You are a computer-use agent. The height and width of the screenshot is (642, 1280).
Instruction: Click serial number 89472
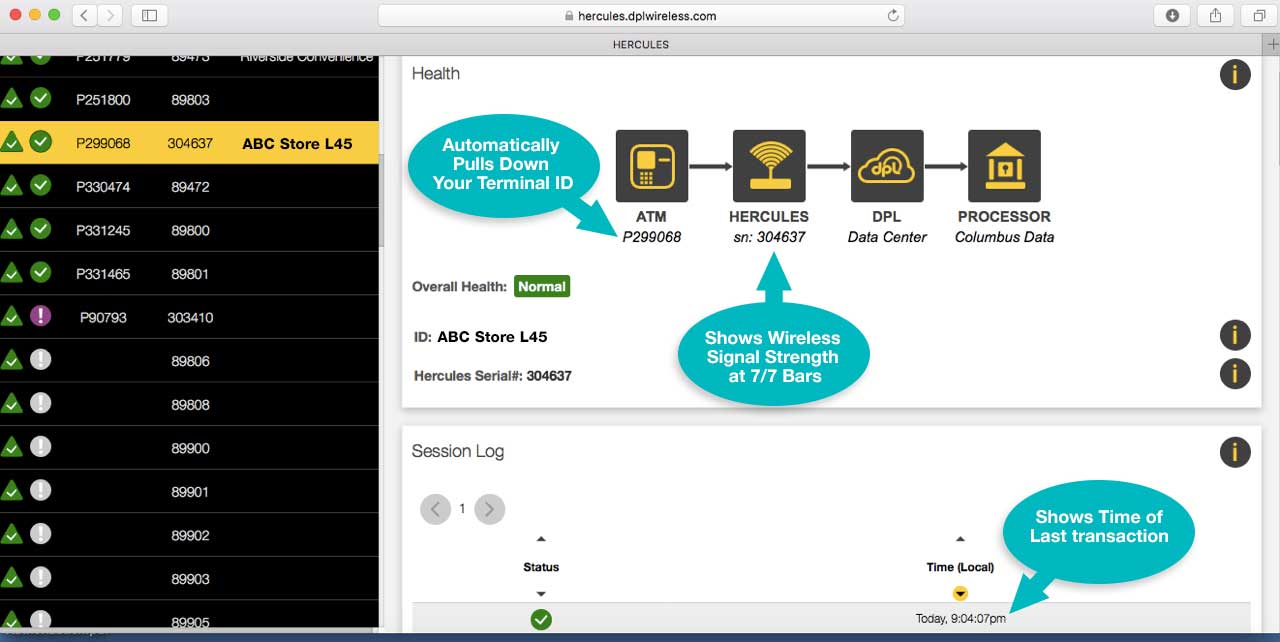coord(190,187)
